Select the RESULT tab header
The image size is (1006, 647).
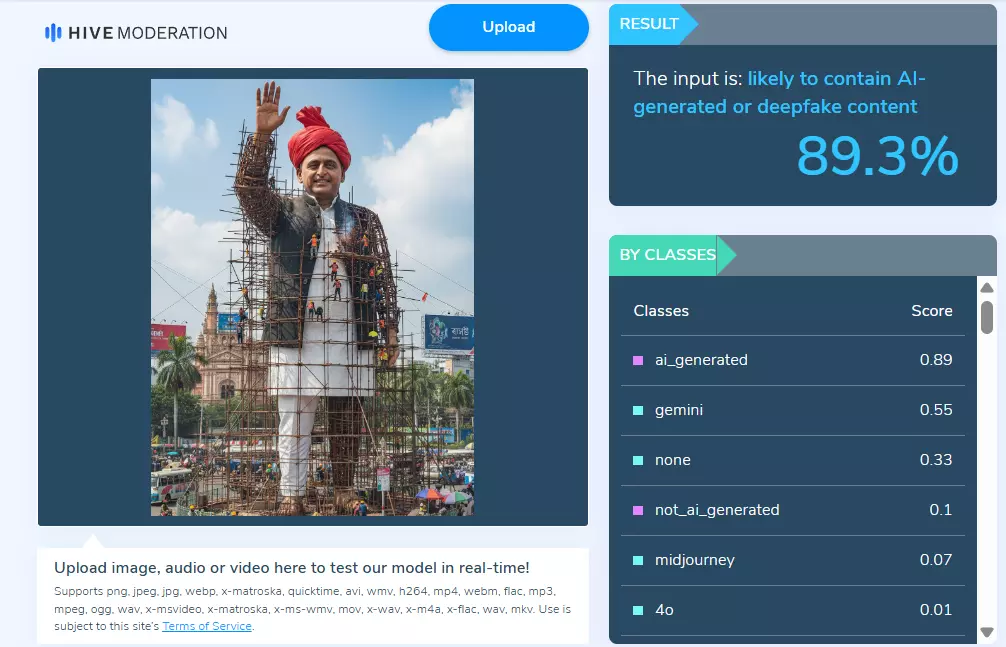point(649,24)
